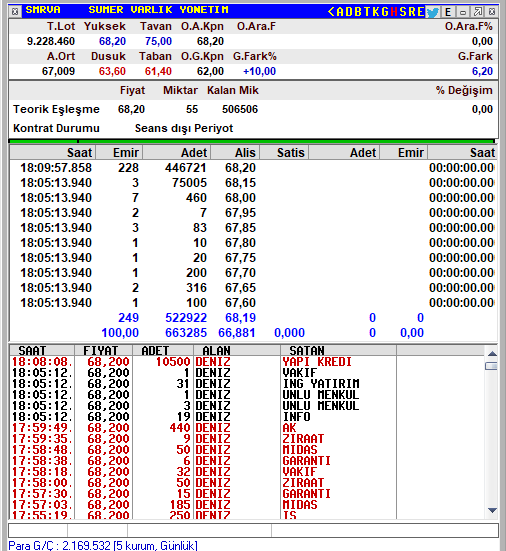Viewport: 506px width, 551px height.
Task: Click the yellow < arrow in title bar
Action: [x=331, y=12]
